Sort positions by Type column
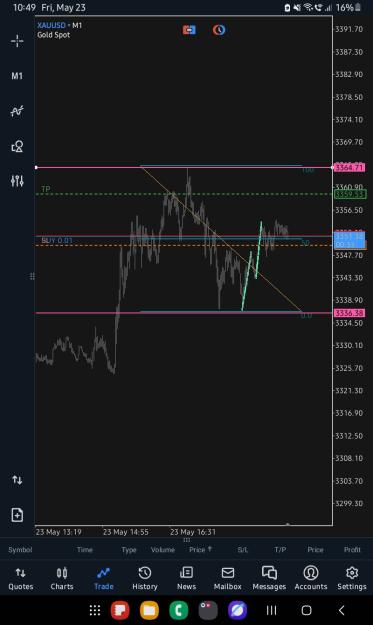 [129, 550]
